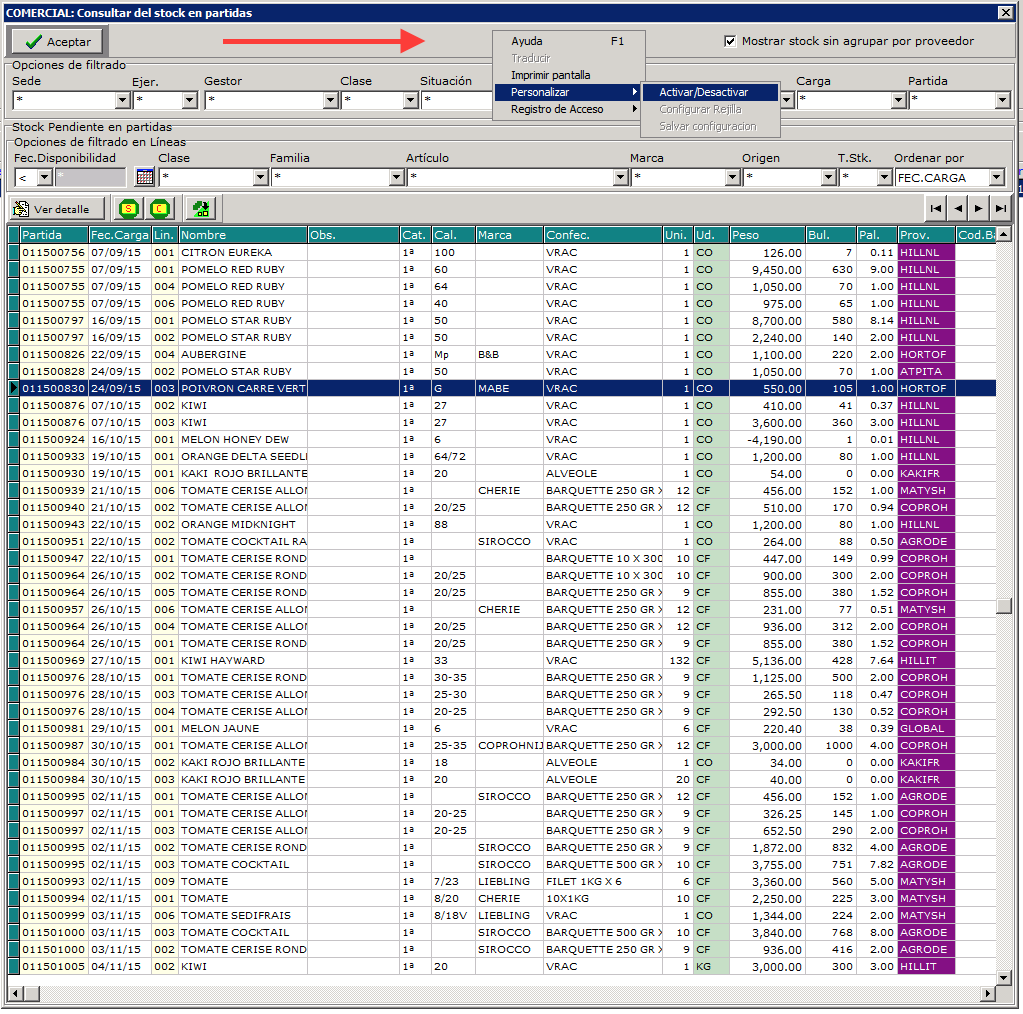Viewport: 1023px width, 1014px height.
Task: Jump to first record with navigation arrow
Action: point(935,208)
